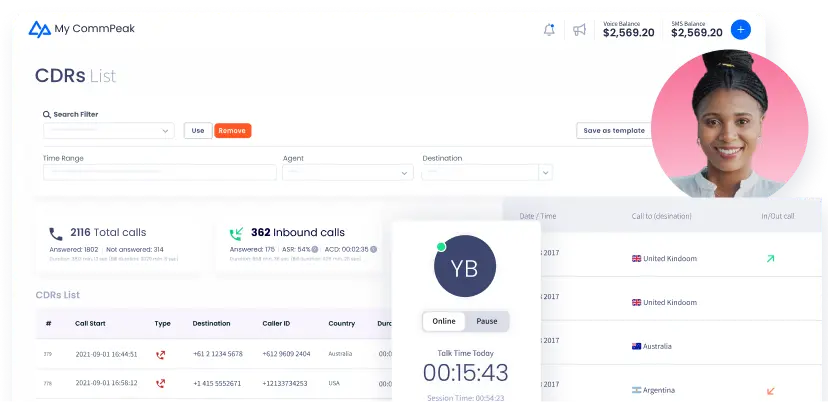Viewport: 828px width, 402px height.
Task: Click the ASR info icon
Action: (x=315, y=249)
